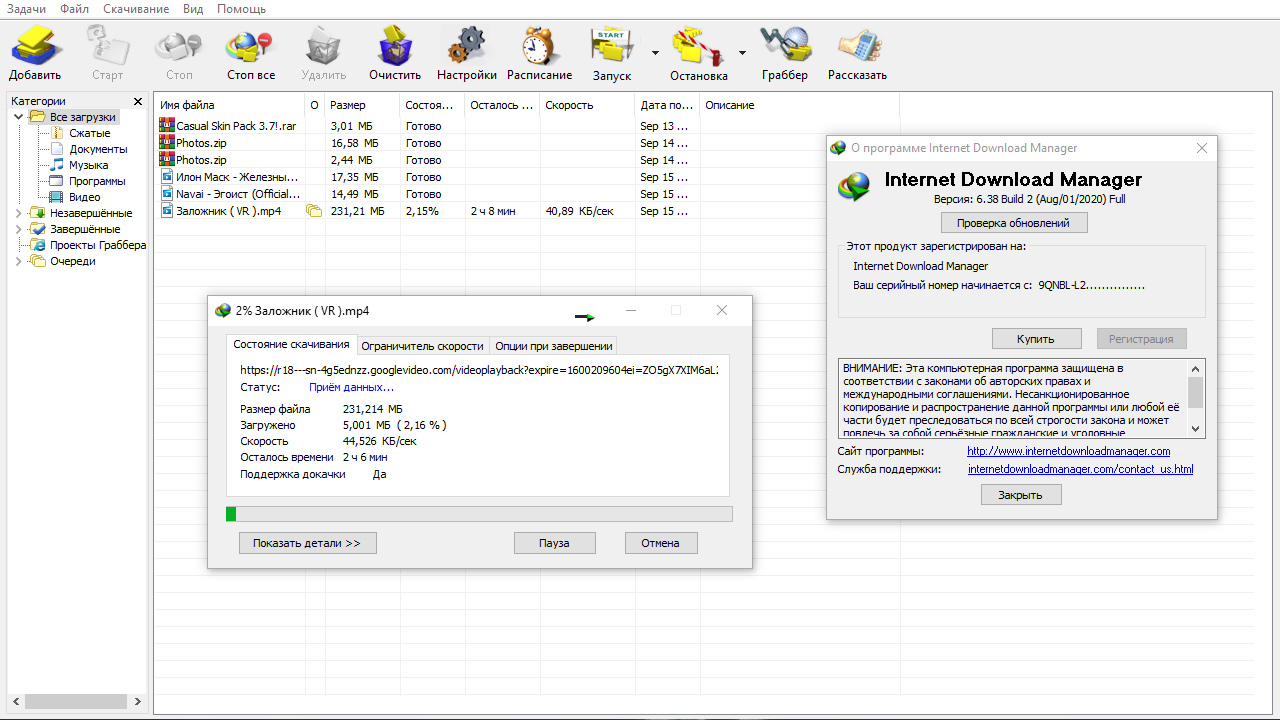Click the license text scrollbar down arrow
This screenshot has height=720, width=1280.
[x=1196, y=428]
